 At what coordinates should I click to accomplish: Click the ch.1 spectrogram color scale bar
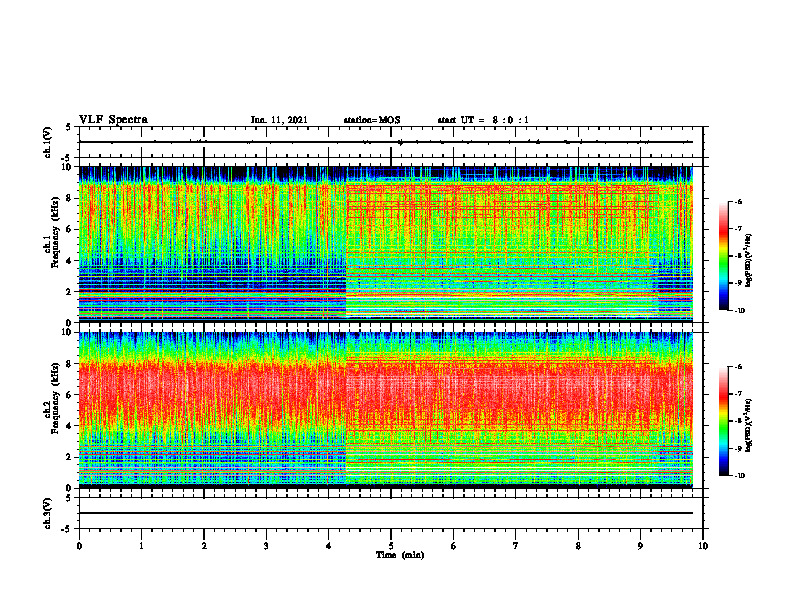tap(723, 256)
